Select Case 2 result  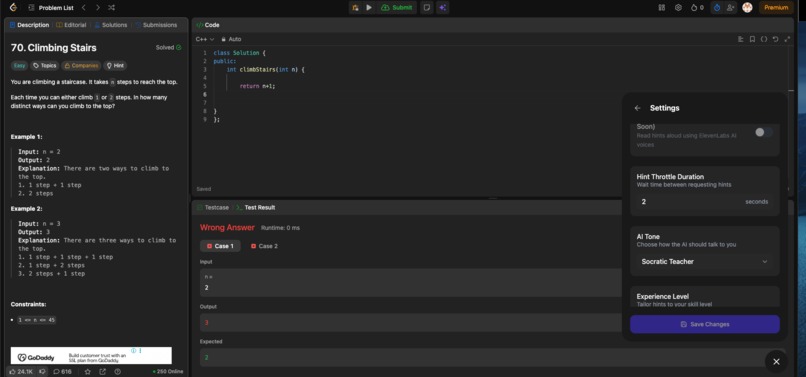(x=264, y=246)
